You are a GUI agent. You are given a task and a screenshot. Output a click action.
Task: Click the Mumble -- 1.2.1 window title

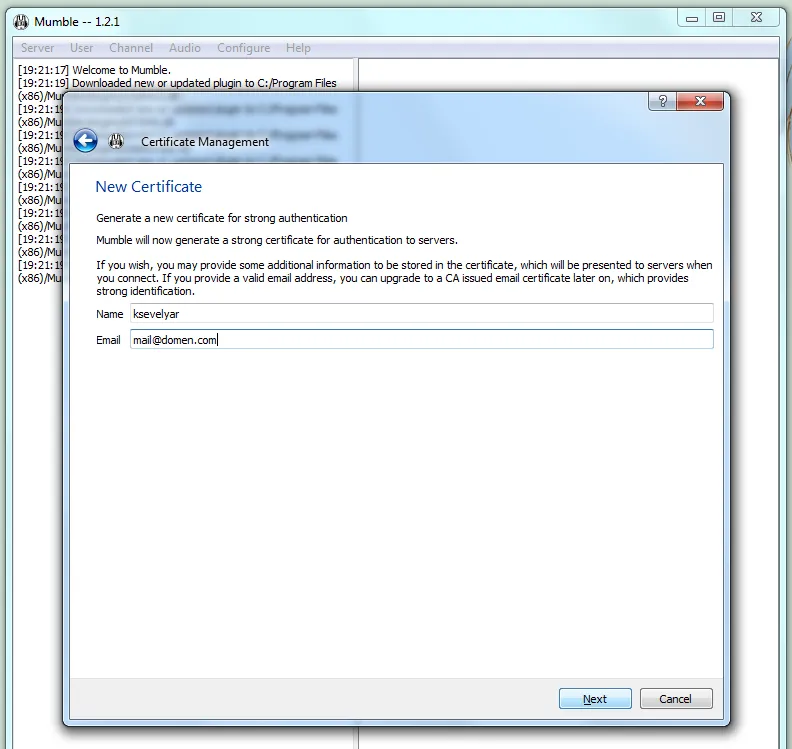point(77,22)
